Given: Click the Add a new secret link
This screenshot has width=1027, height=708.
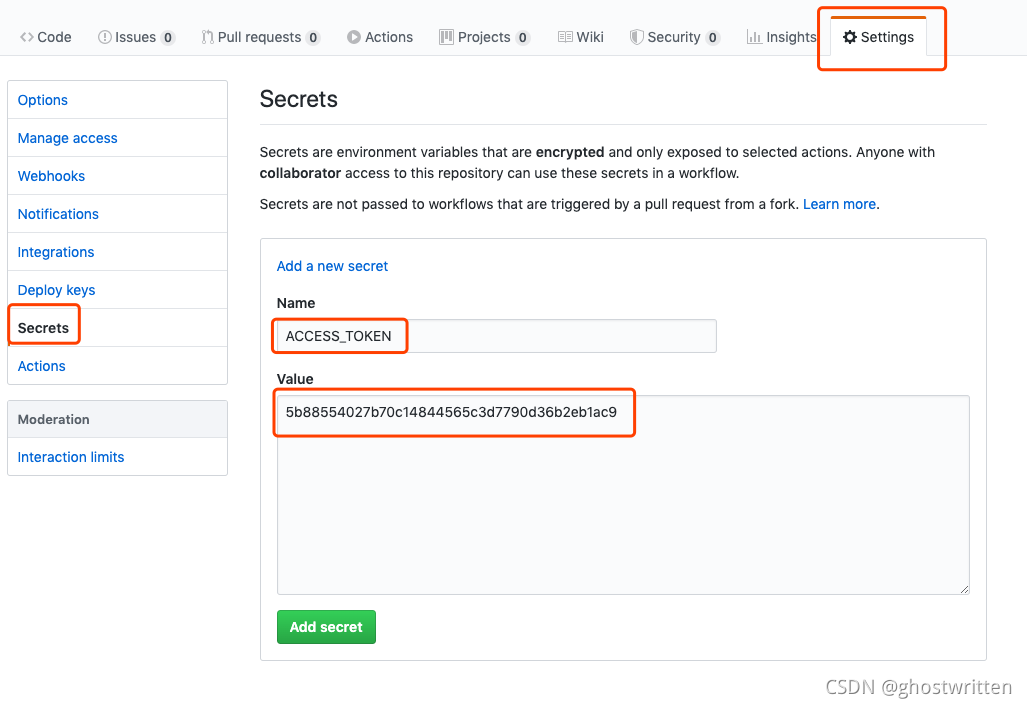Looking at the screenshot, I should [332, 266].
